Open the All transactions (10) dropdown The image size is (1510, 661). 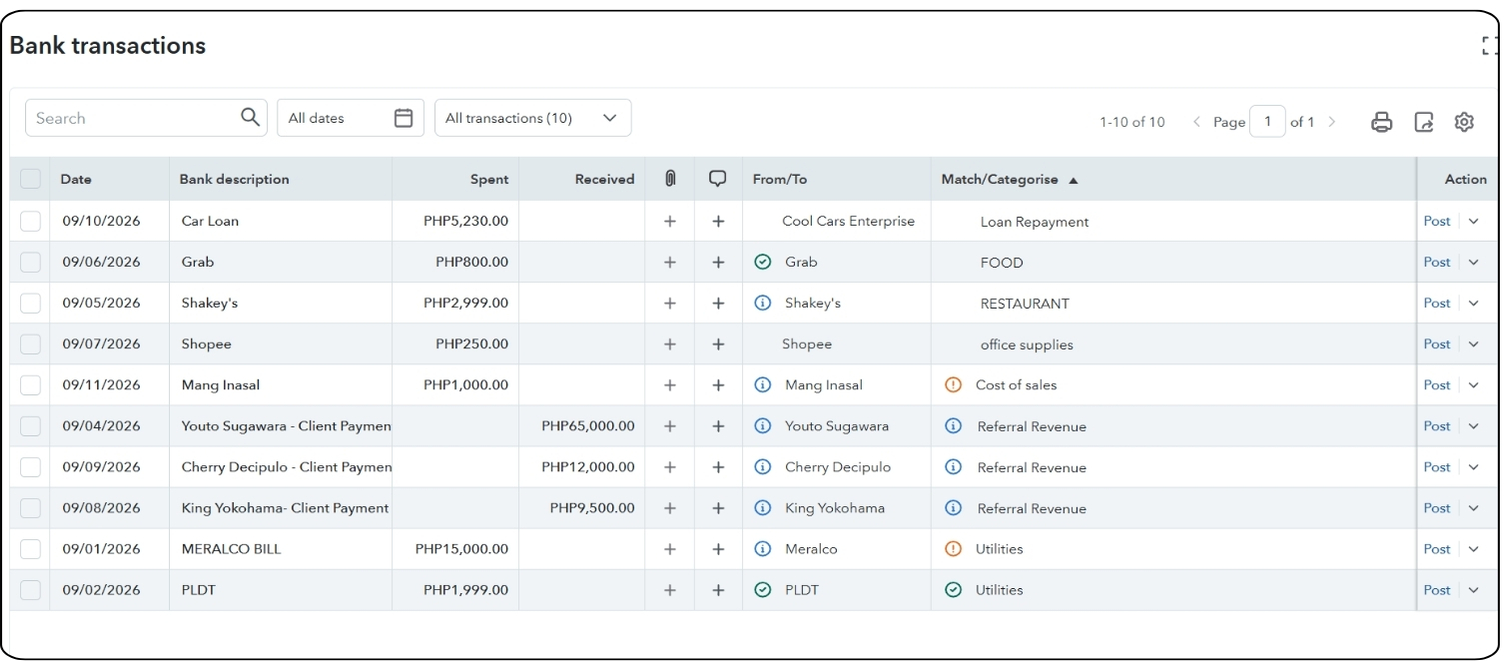pos(533,118)
